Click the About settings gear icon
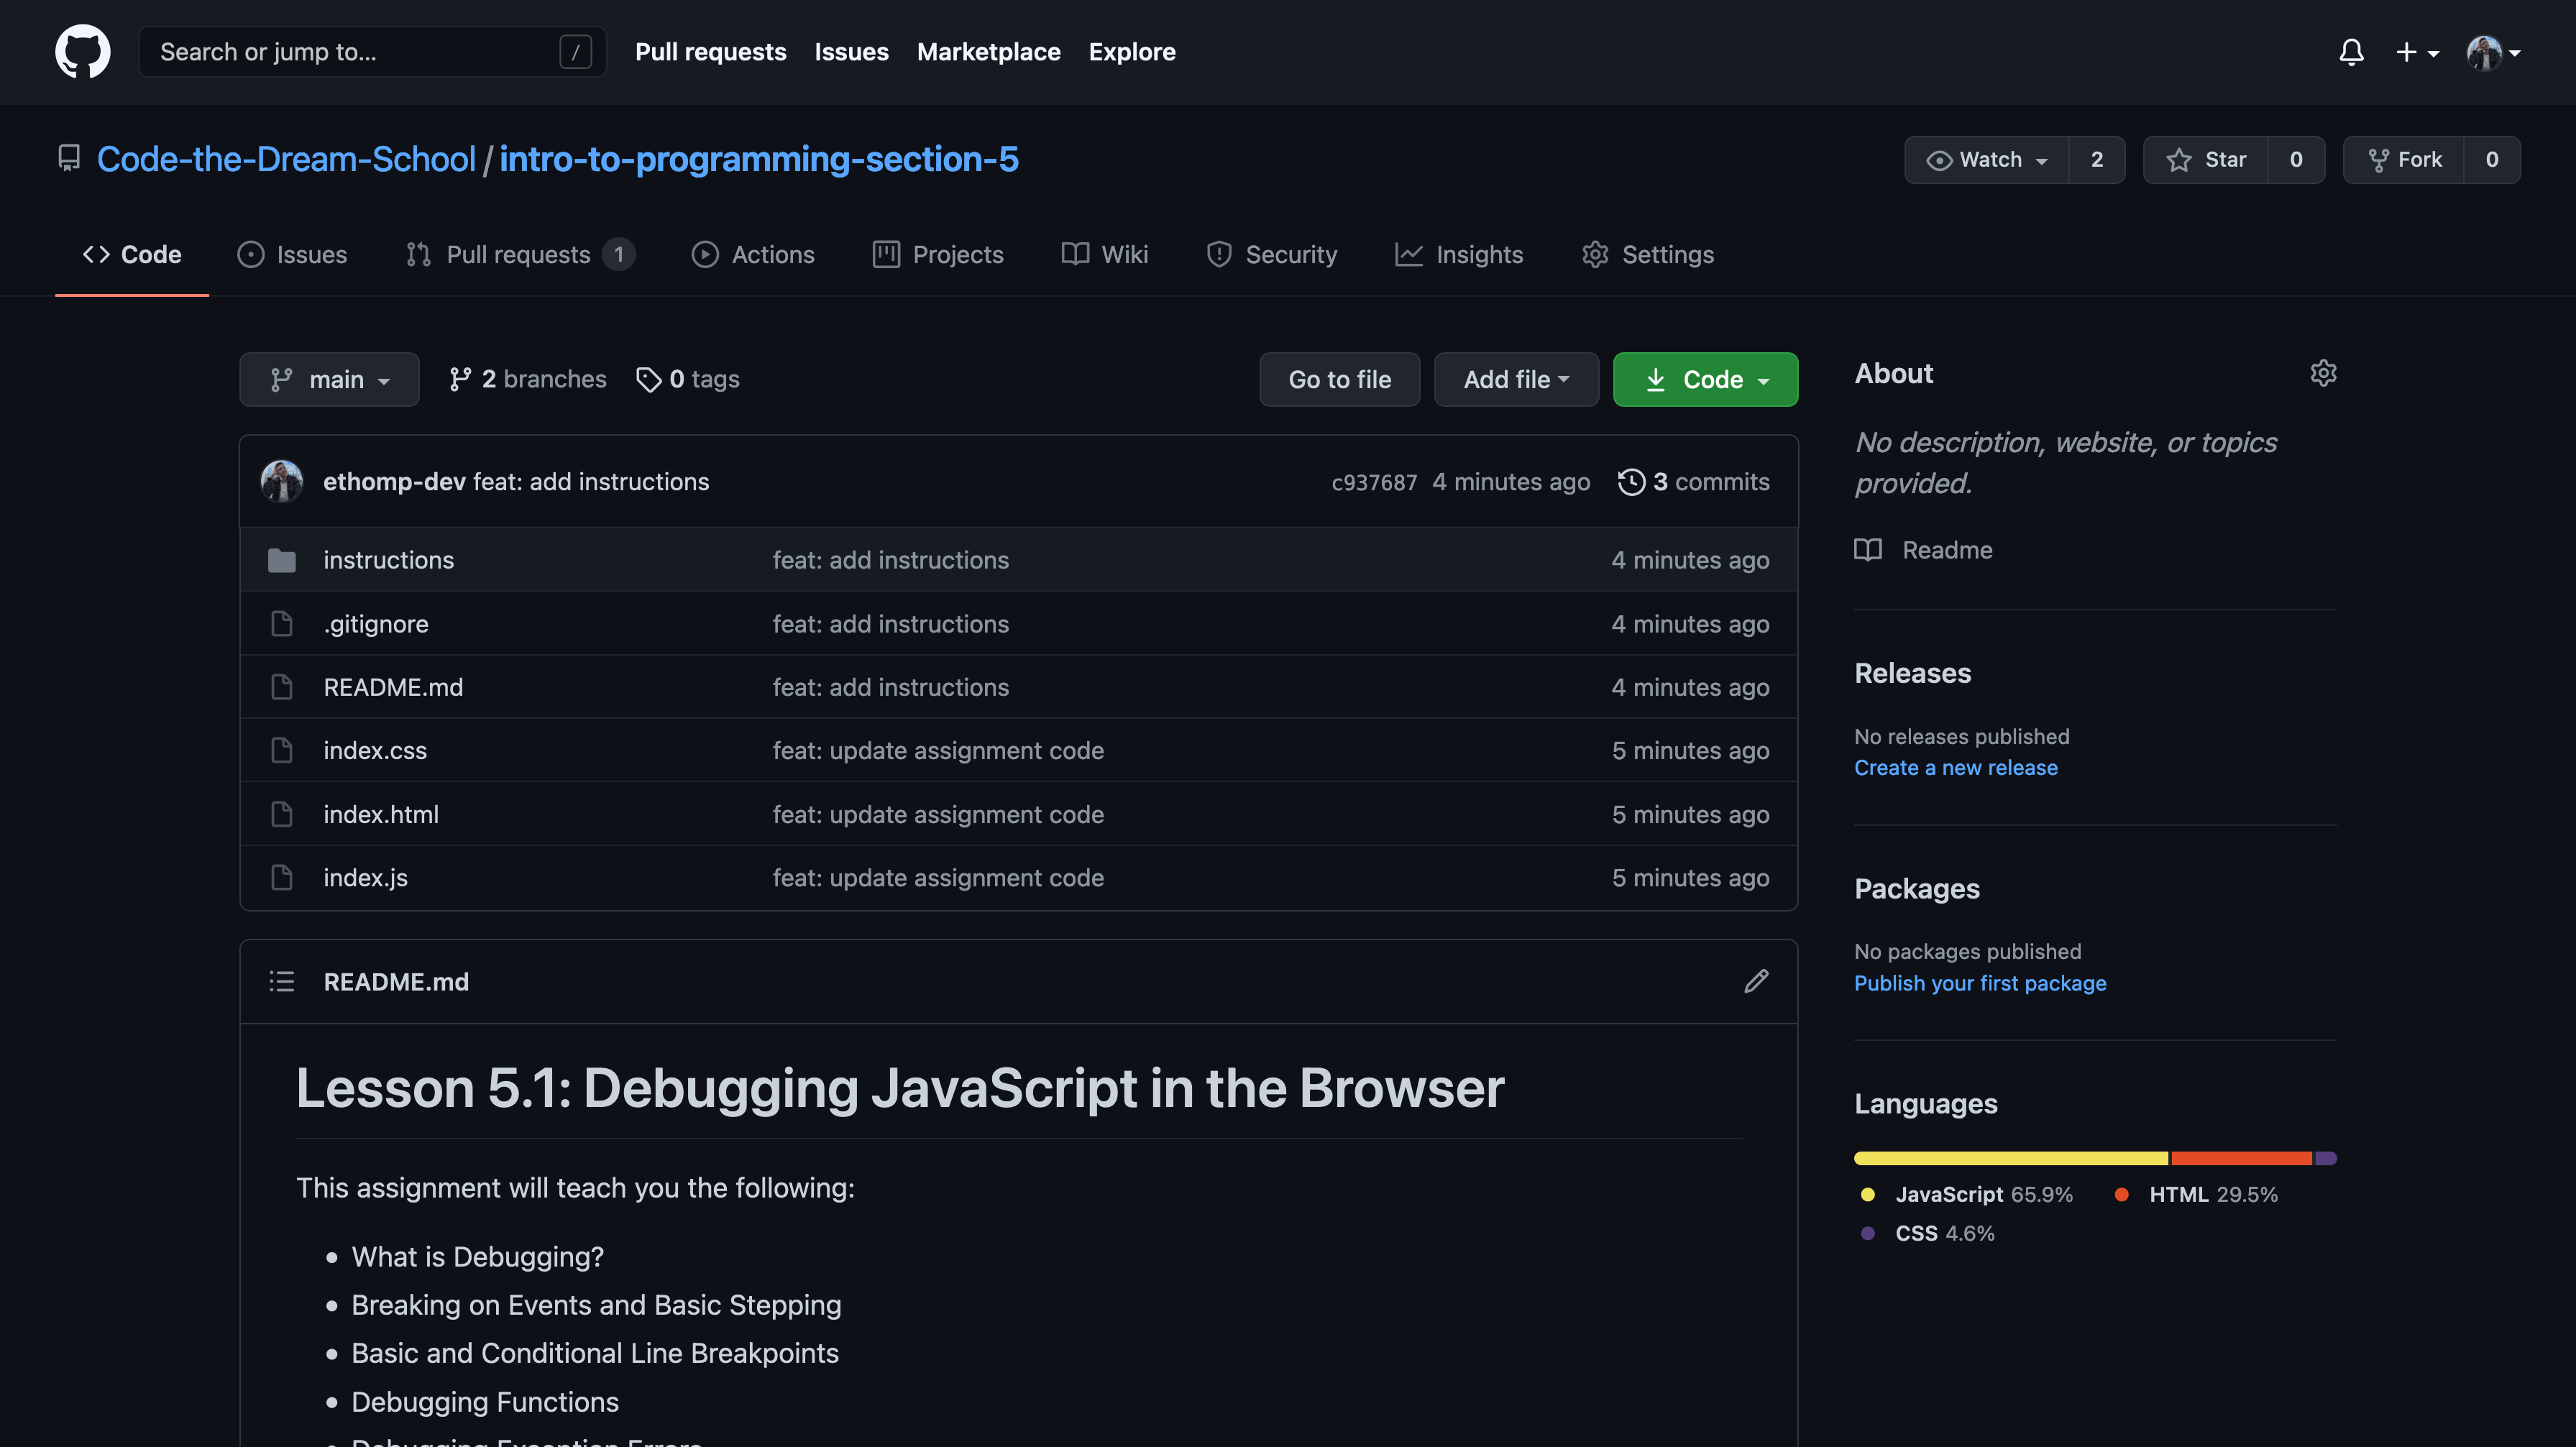Screen dimensions: 2576x1447 coord(2323,373)
